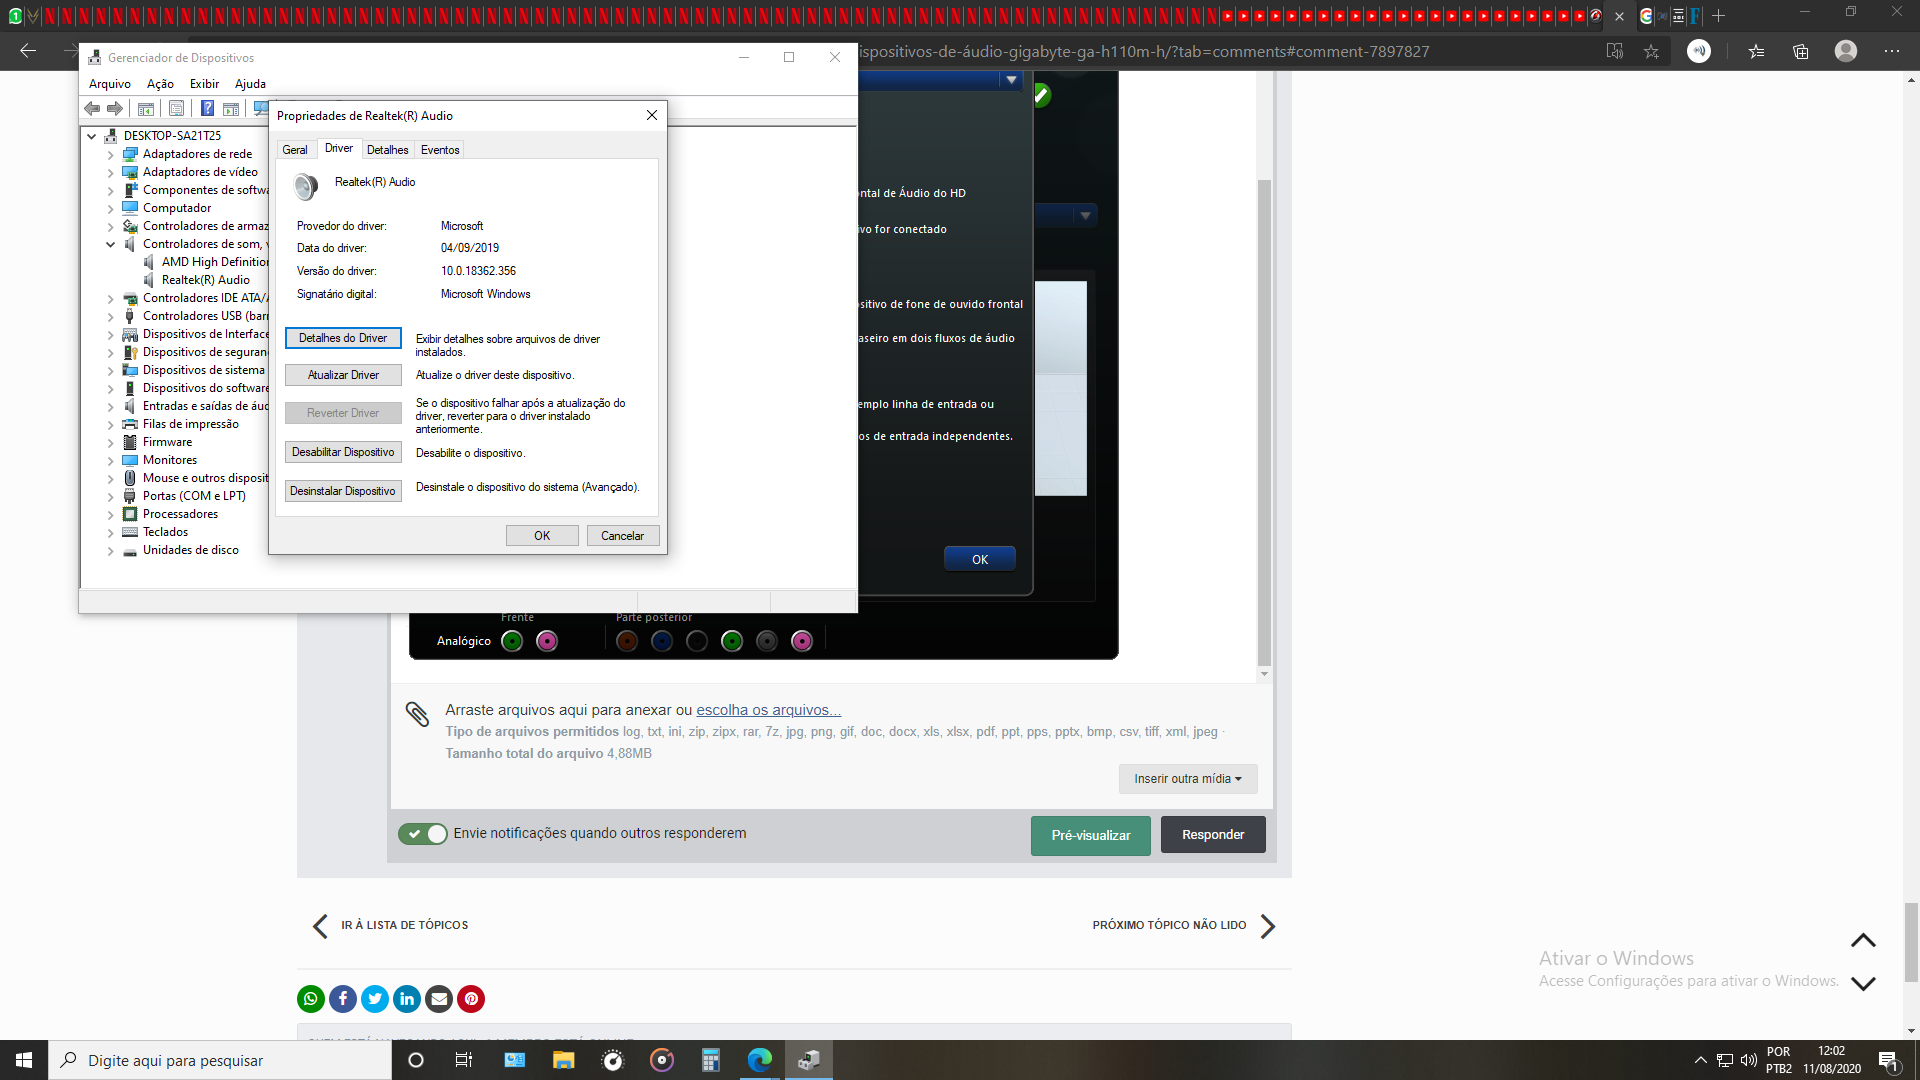Click the Windows taskbar search box

coord(220,1060)
